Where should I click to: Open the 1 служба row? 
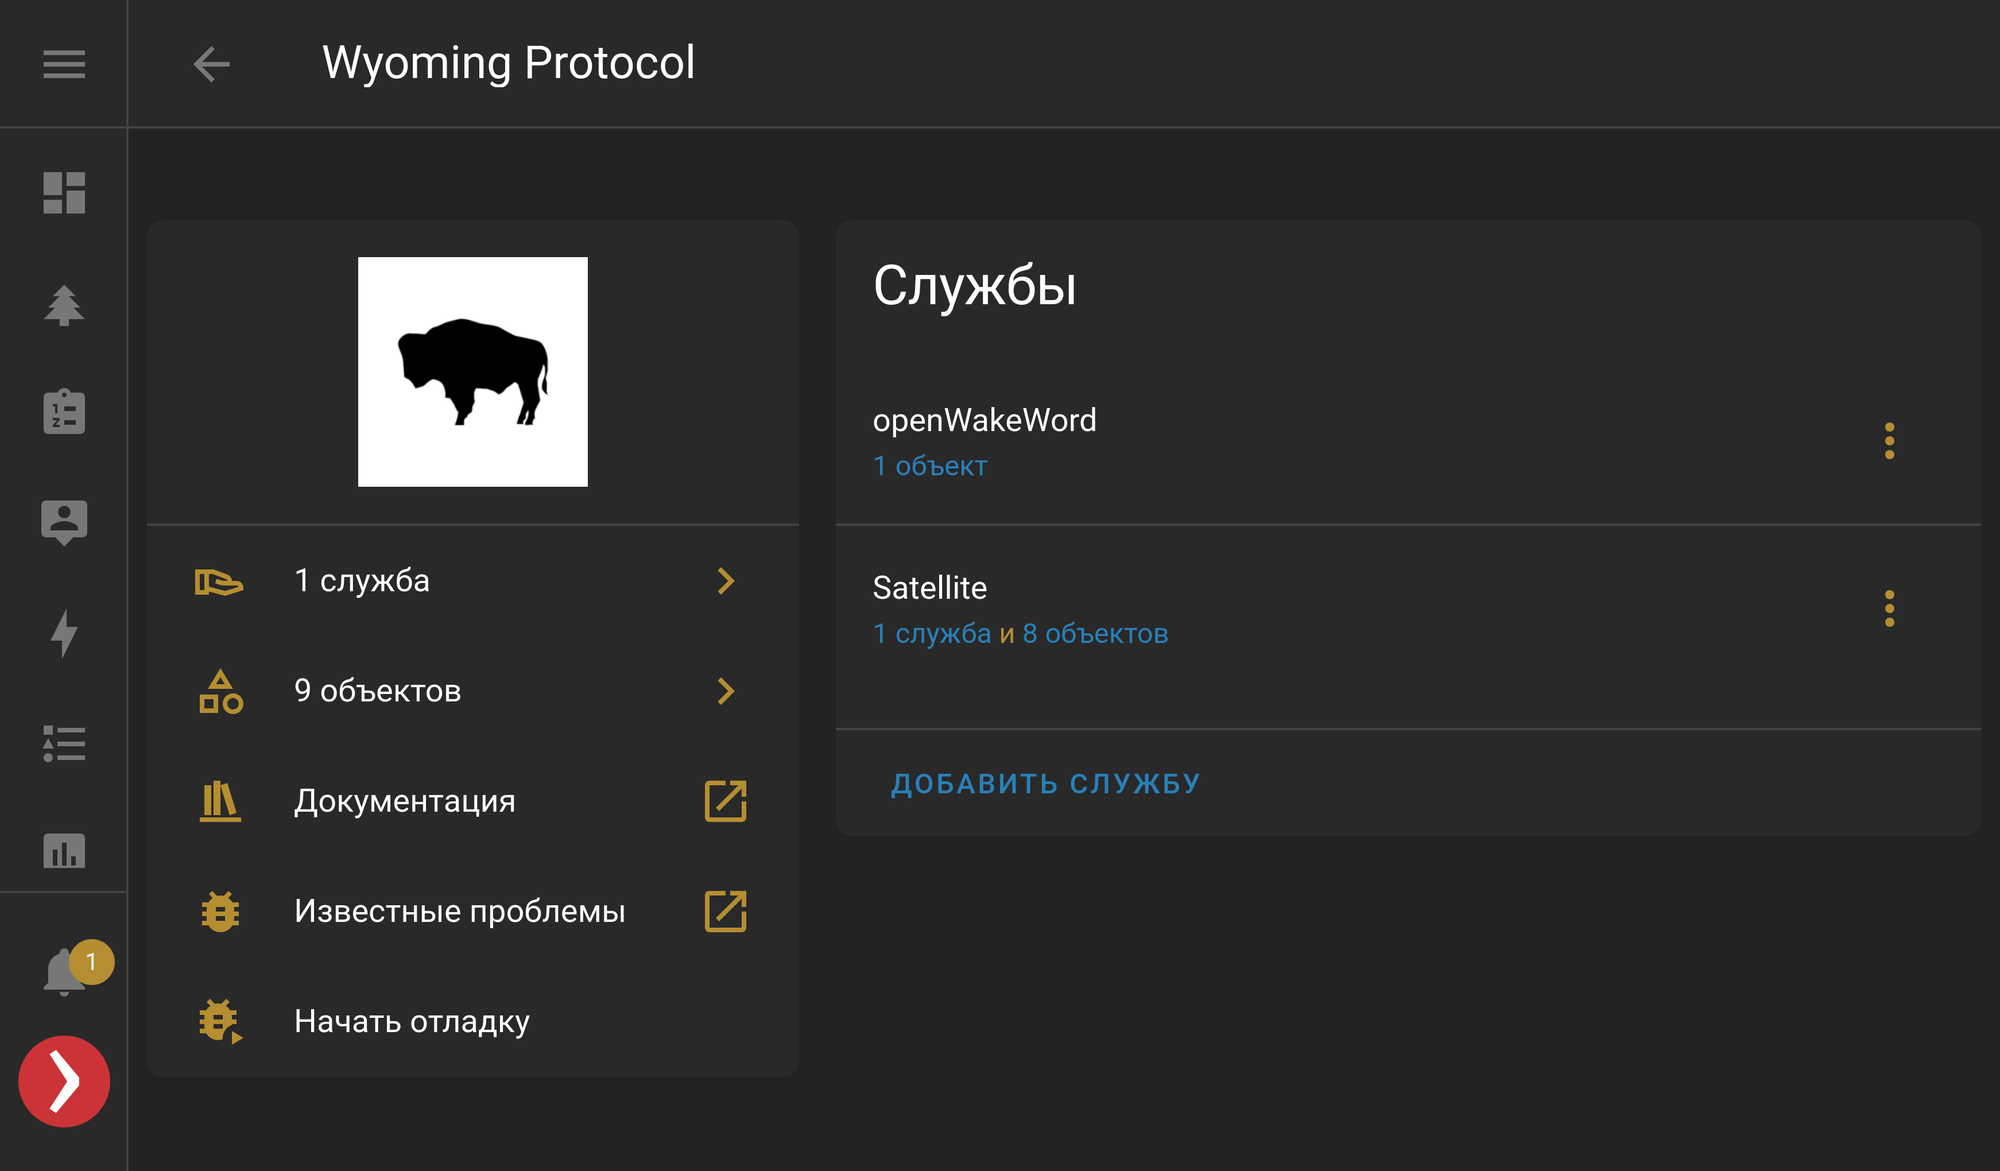click(473, 581)
